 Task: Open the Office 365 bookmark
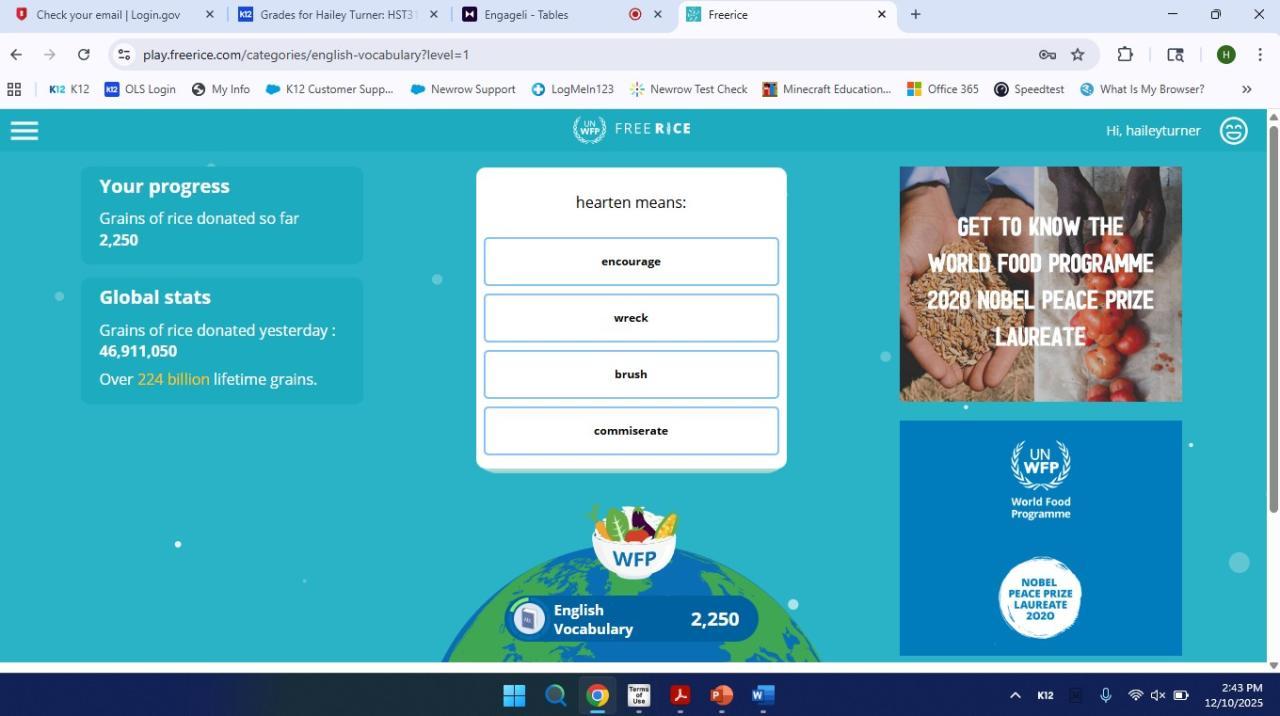point(943,89)
